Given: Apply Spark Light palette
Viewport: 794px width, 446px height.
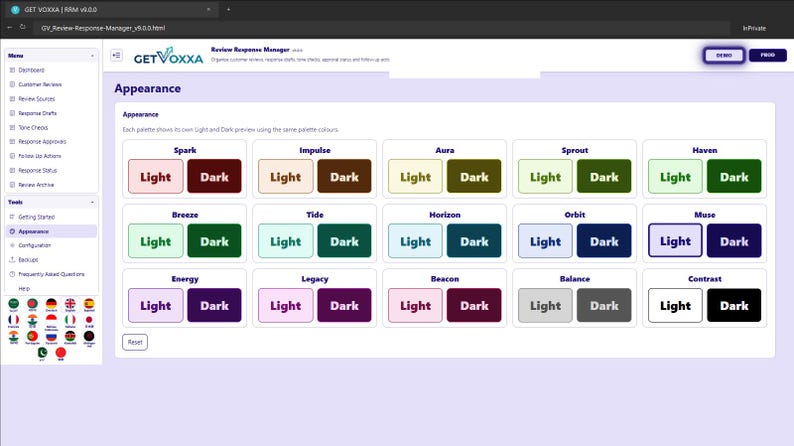Looking at the screenshot, I should [x=155, y=176].
